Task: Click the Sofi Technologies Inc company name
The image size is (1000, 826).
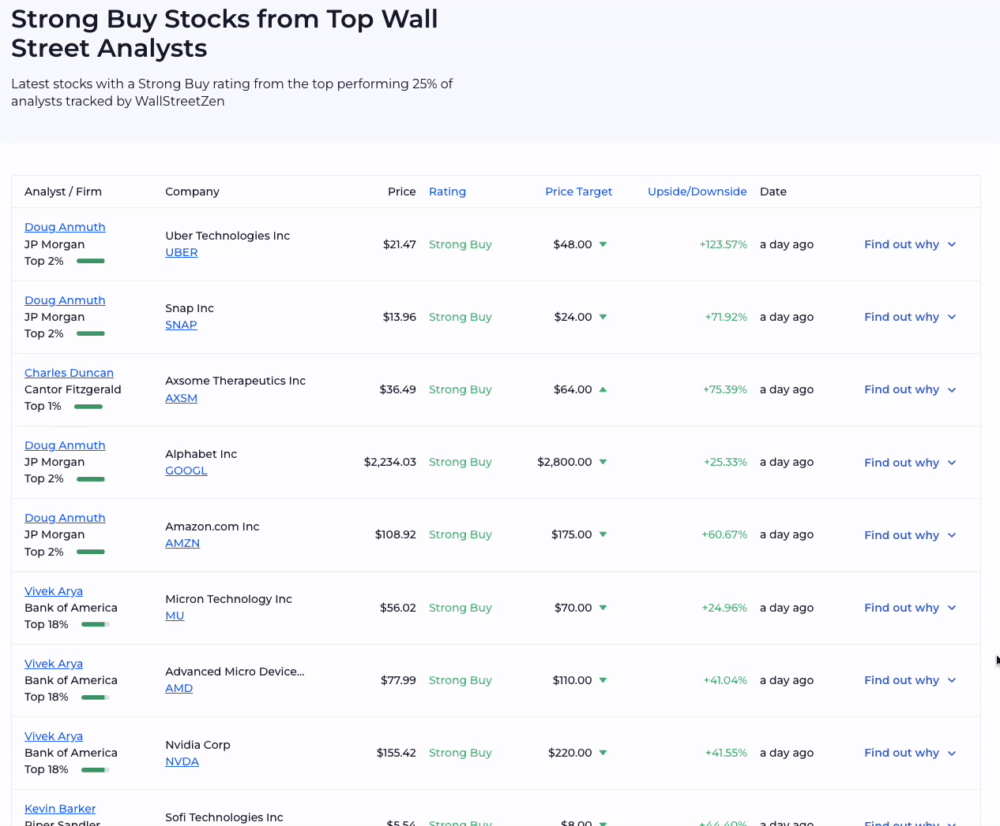Action: pyautogui.click(x=224, y=817)
